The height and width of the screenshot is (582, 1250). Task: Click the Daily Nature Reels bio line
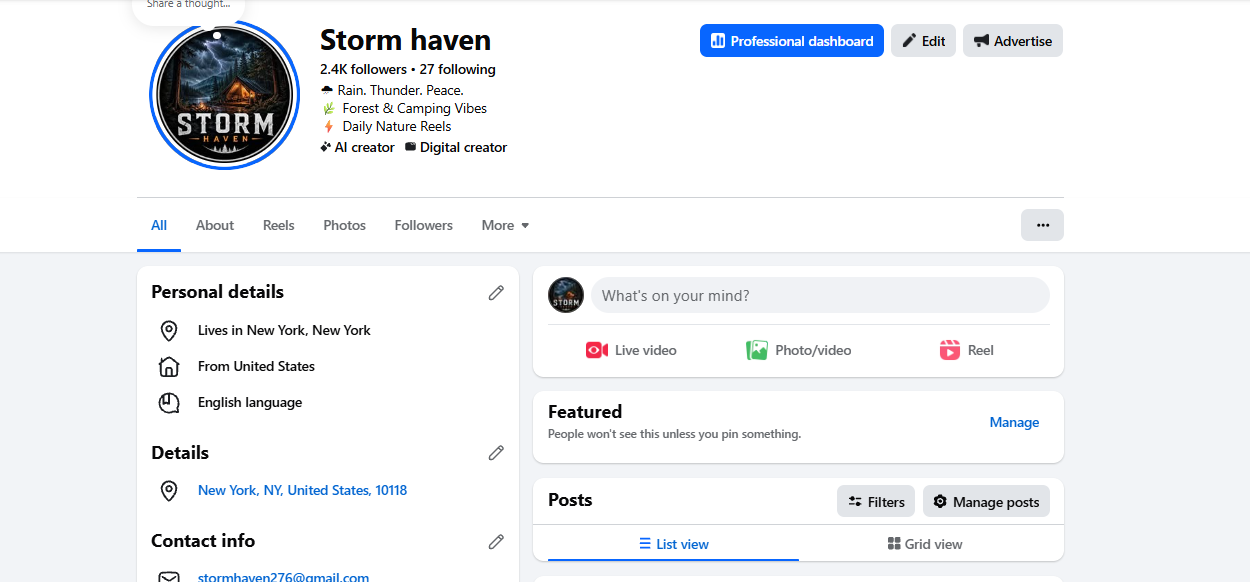[x=387, y=126]
